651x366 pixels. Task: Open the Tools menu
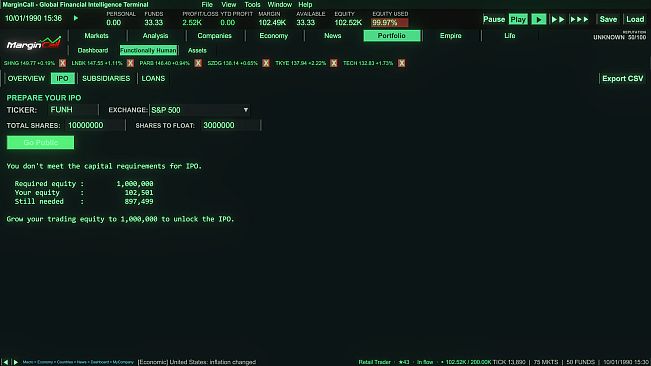click(252, 5)
